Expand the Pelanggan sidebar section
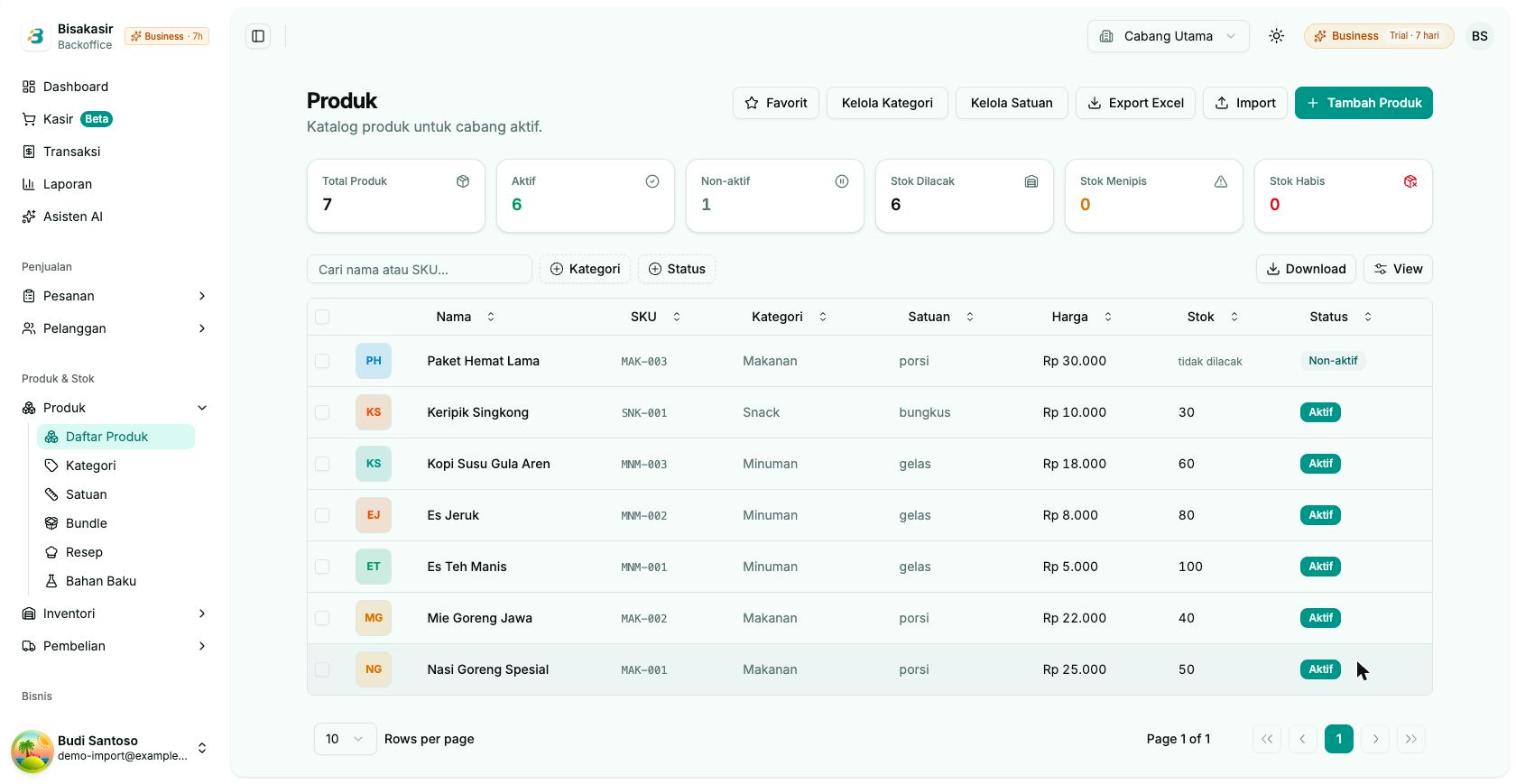This screenshot has width=1516, height=784. click(x=114, y=328)
